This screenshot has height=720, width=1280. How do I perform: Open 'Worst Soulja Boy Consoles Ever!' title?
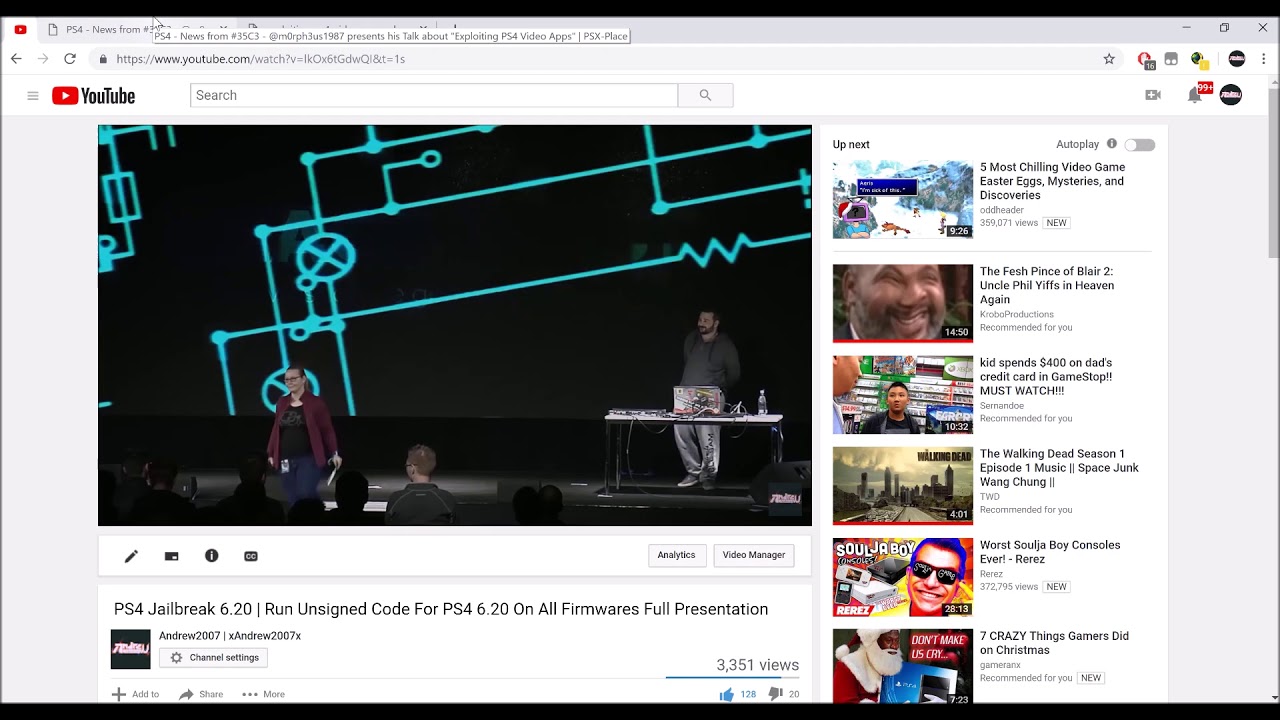[x=1050, y=552]
